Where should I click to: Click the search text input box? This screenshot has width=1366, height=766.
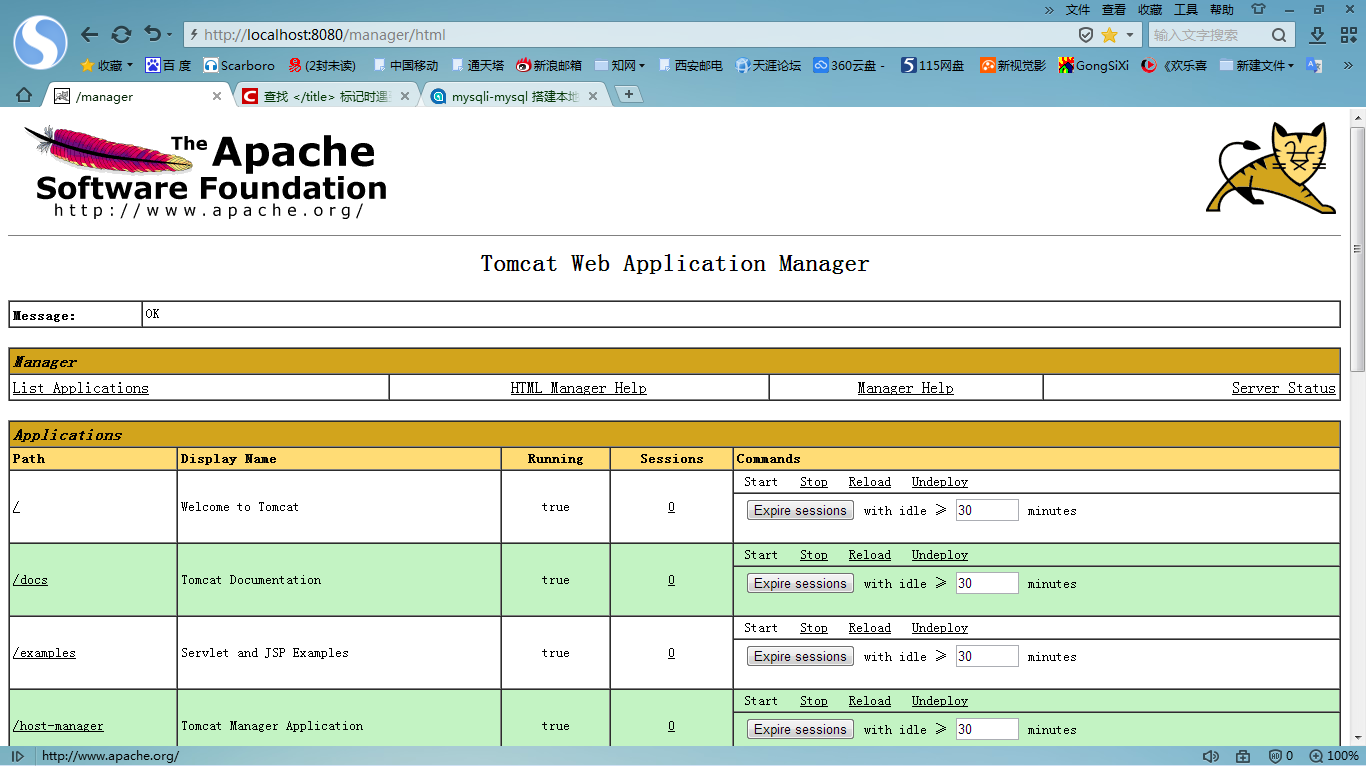click(x=1210, y=35)
